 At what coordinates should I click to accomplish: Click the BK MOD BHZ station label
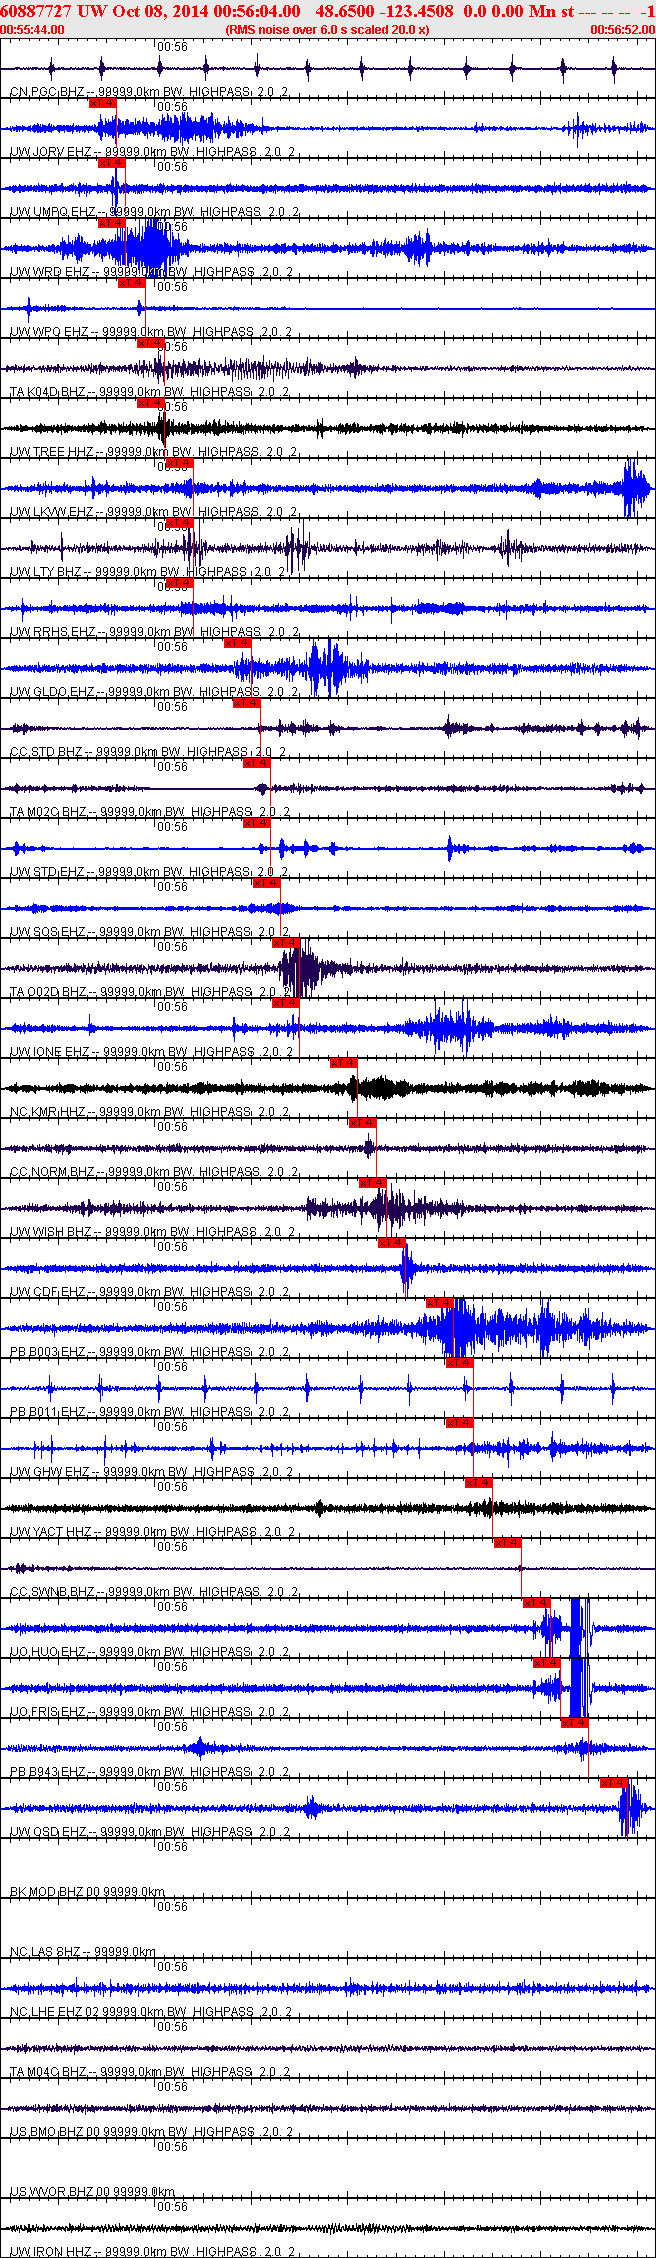[46, 1892]
